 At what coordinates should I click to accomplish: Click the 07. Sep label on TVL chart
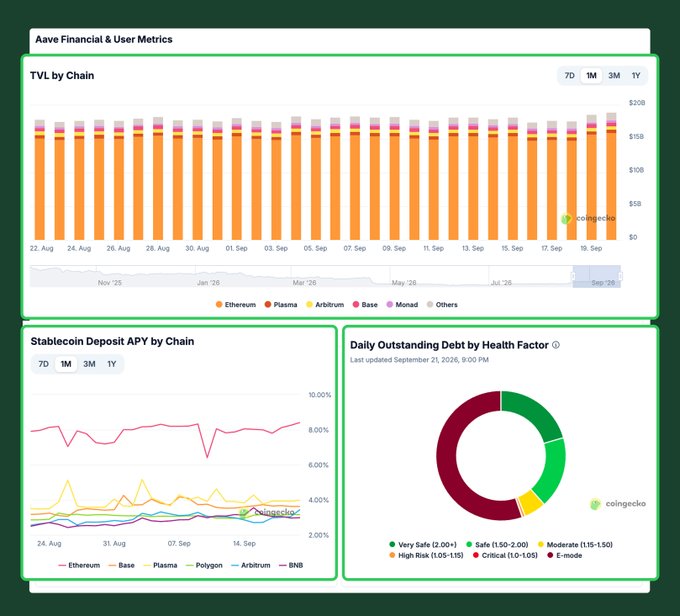pyautogui.click(x=355, y=248)
